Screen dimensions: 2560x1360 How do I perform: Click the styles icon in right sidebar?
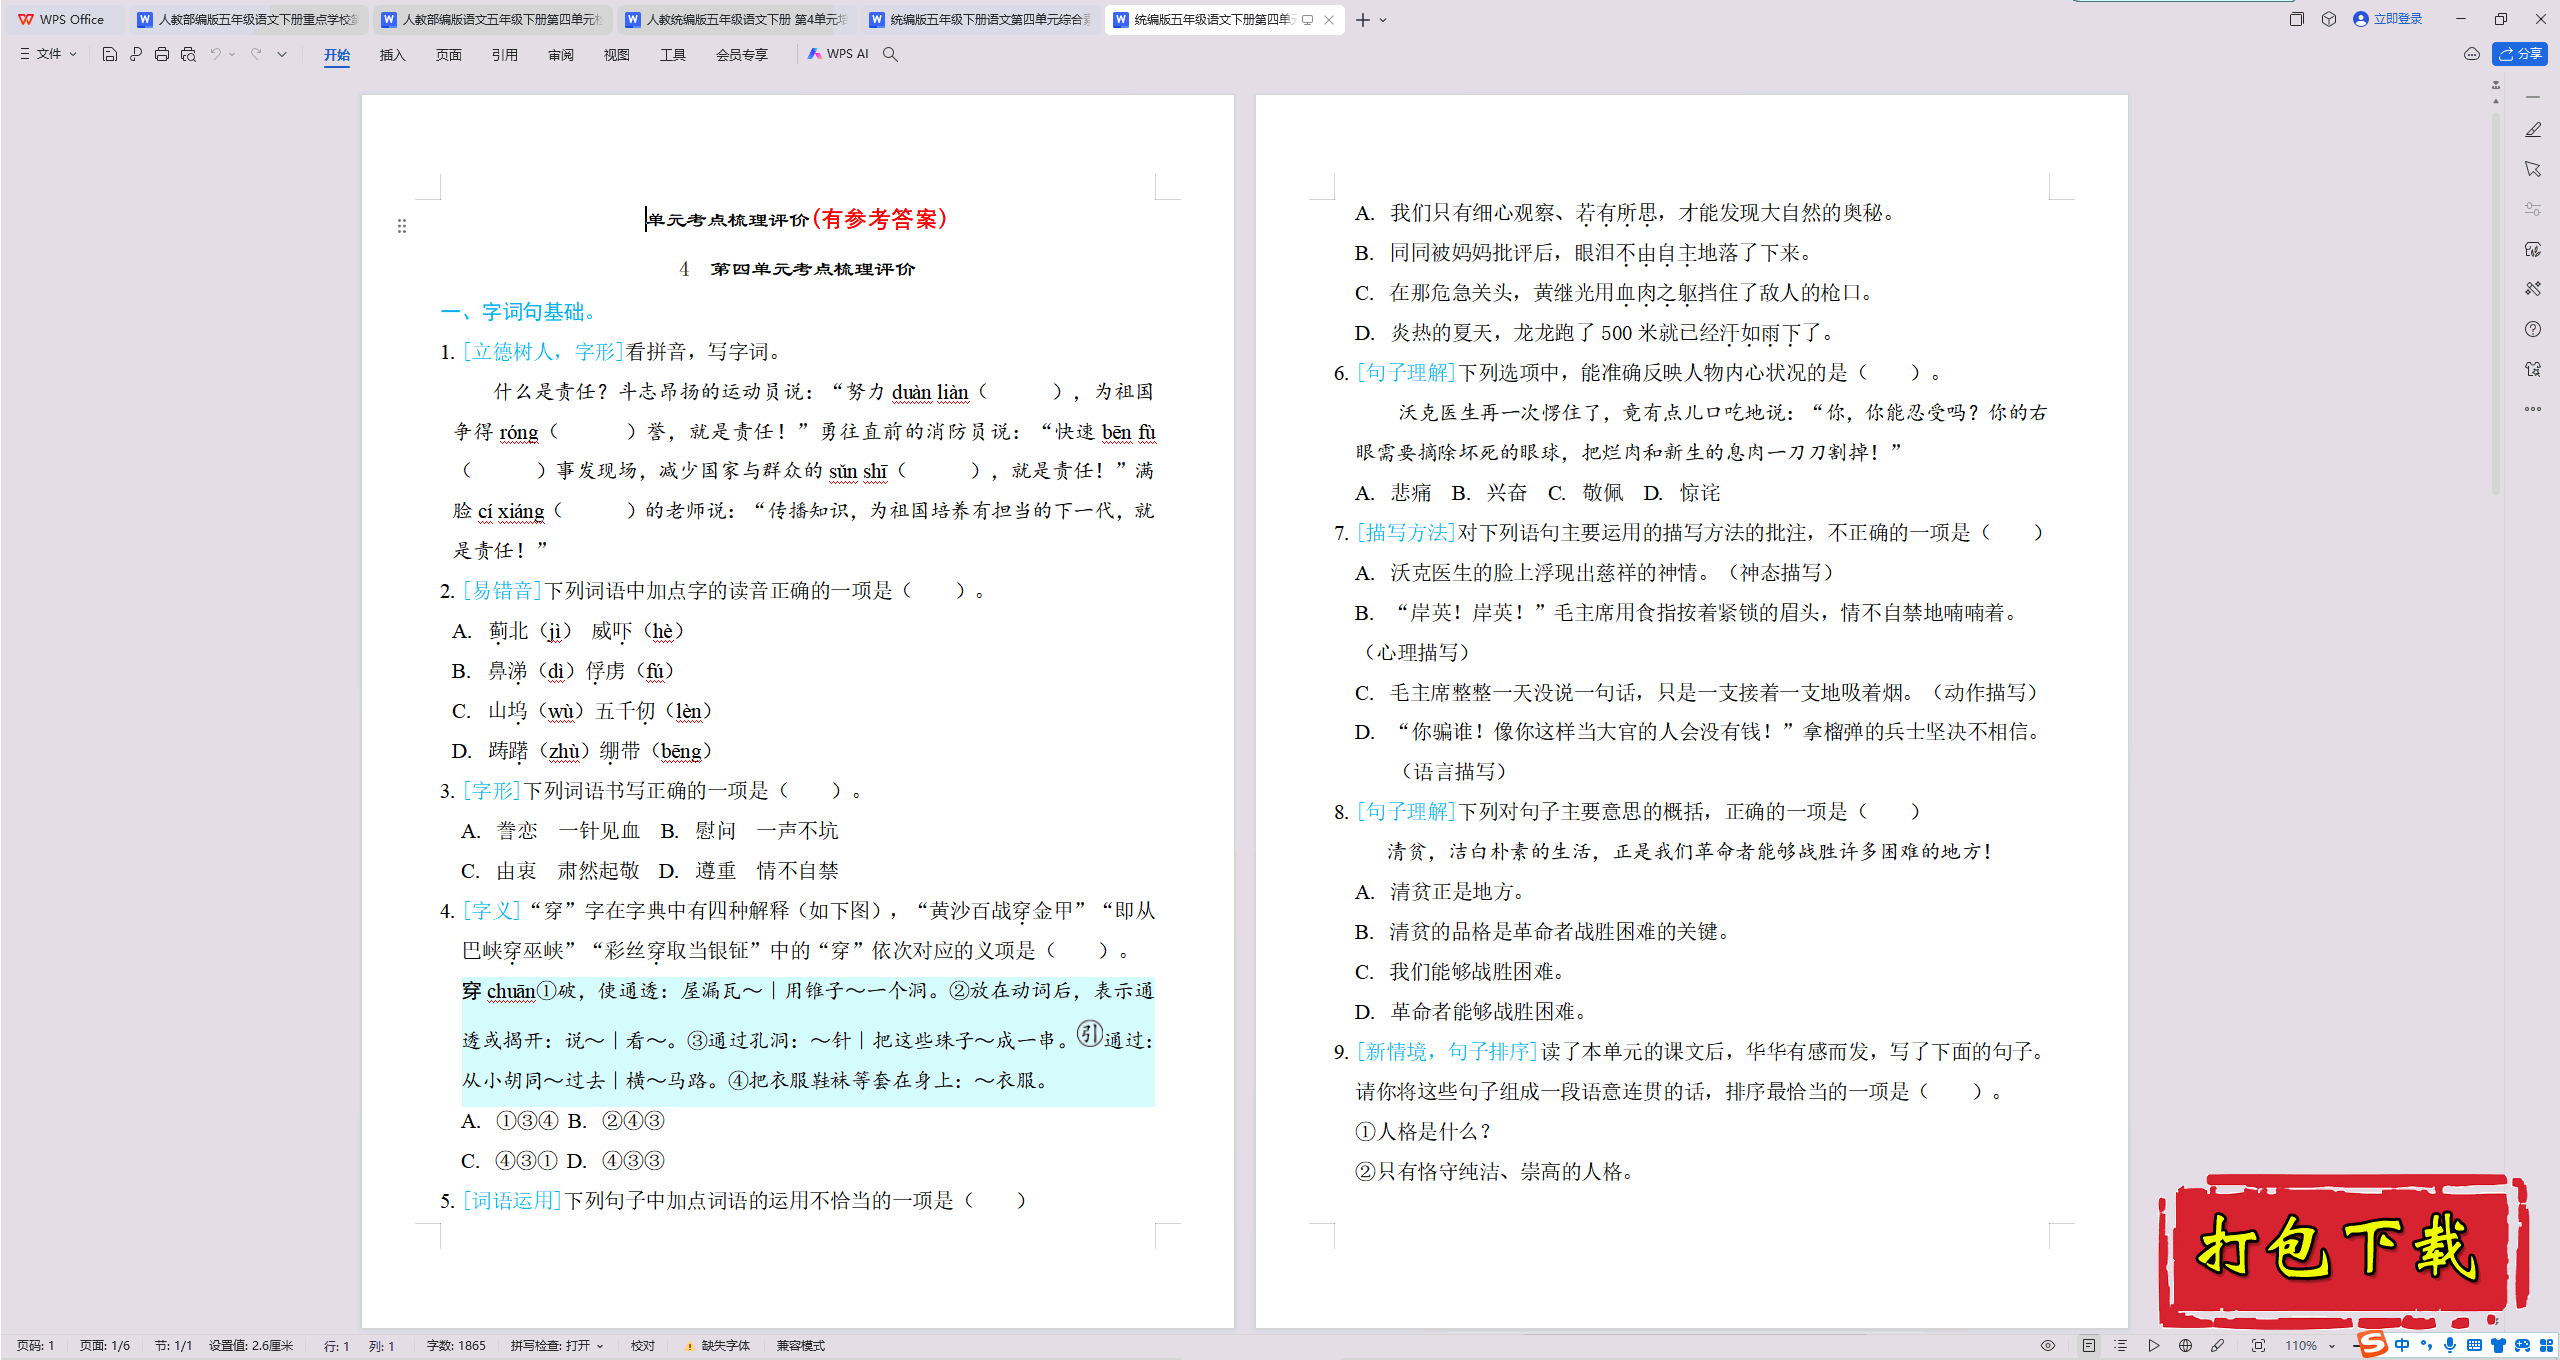click(2533, 249)
